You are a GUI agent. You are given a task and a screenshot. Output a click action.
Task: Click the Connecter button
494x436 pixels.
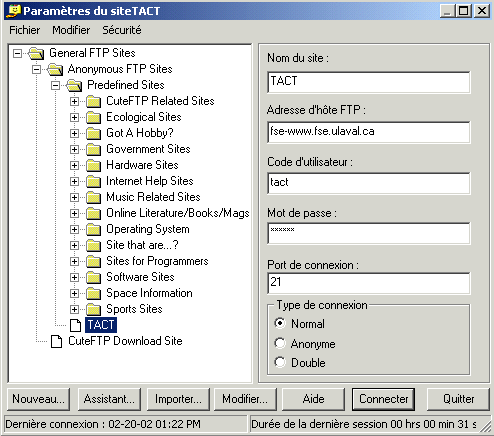pyautogui.click(x=383, y=399)
